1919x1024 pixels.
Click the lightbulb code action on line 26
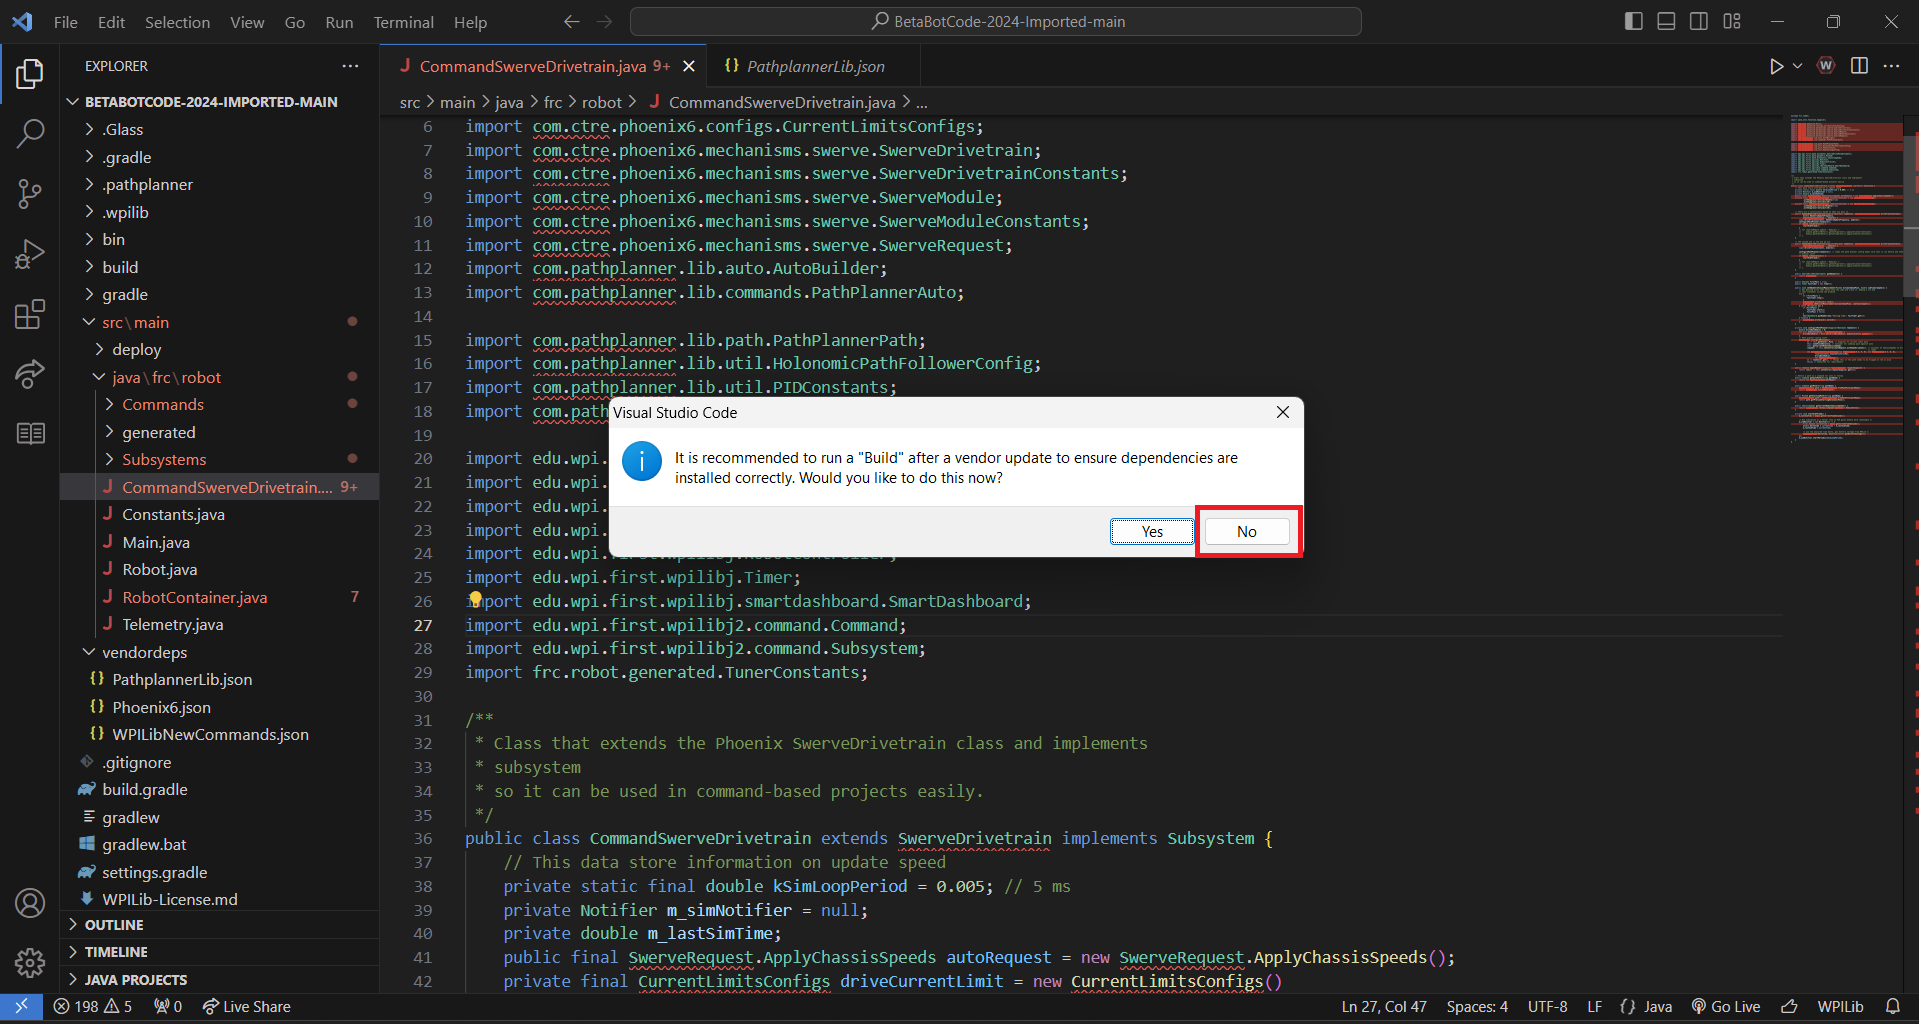click(476, 600)
